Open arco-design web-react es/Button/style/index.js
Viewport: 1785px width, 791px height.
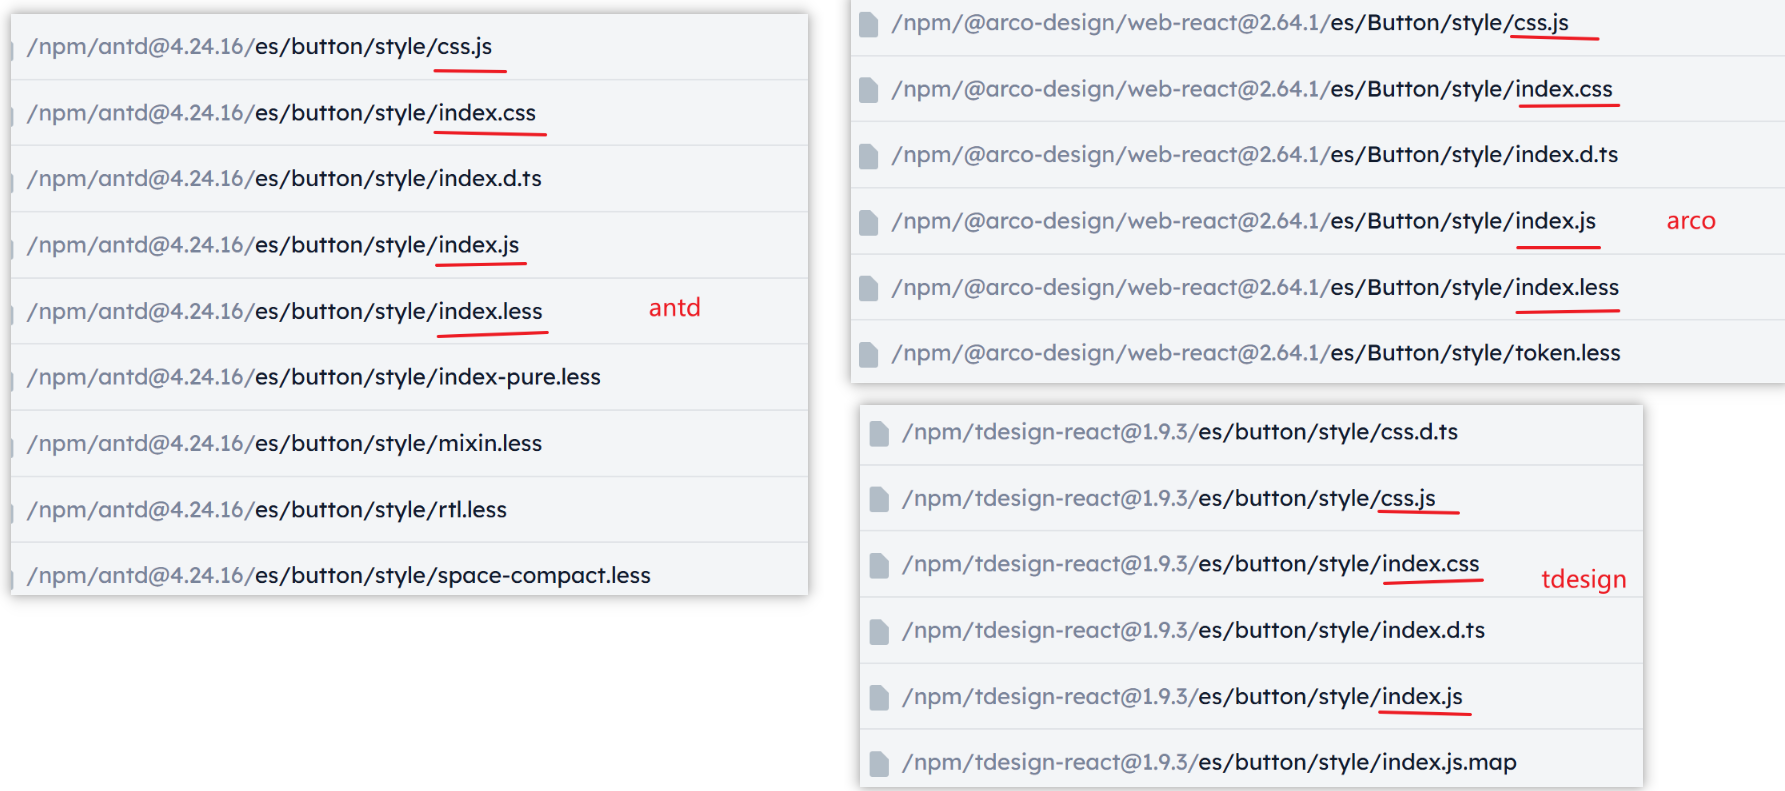pos(1244,221)
